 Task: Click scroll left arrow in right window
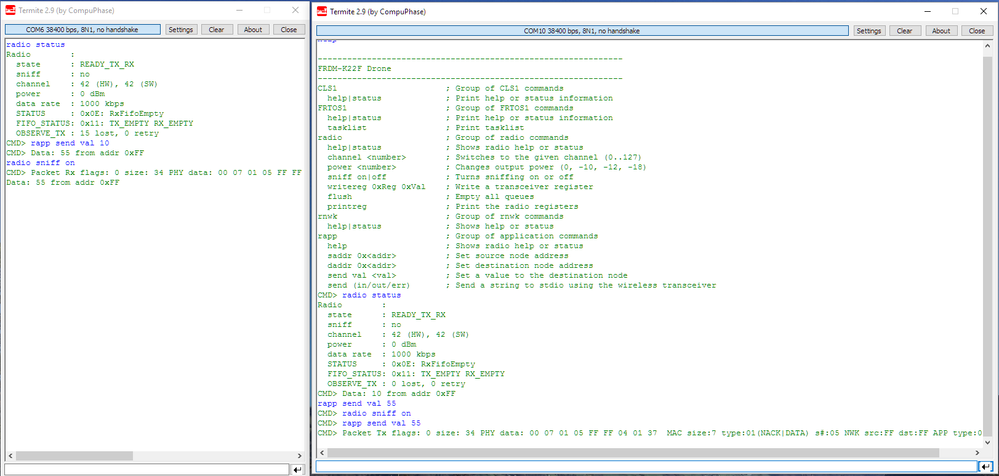tap(321, 452)
